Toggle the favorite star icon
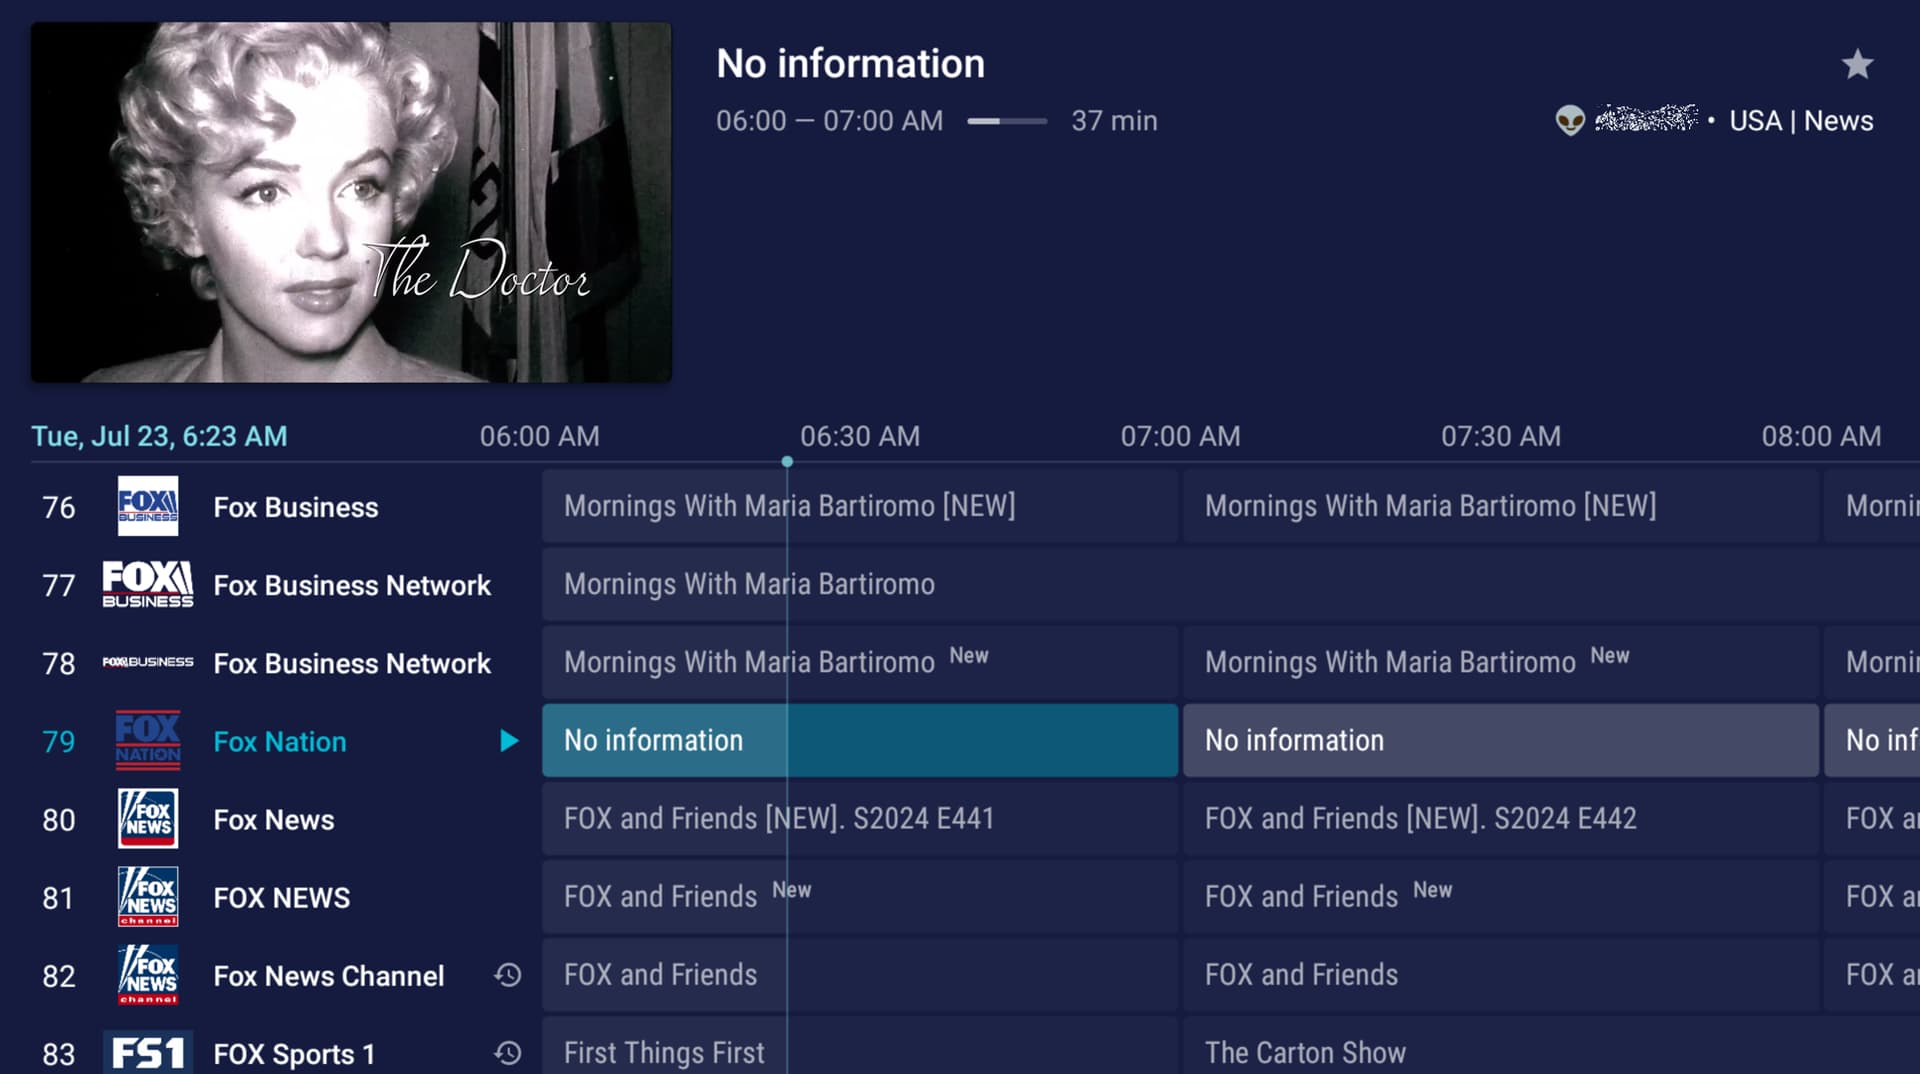 click(x=1857, y=64)
